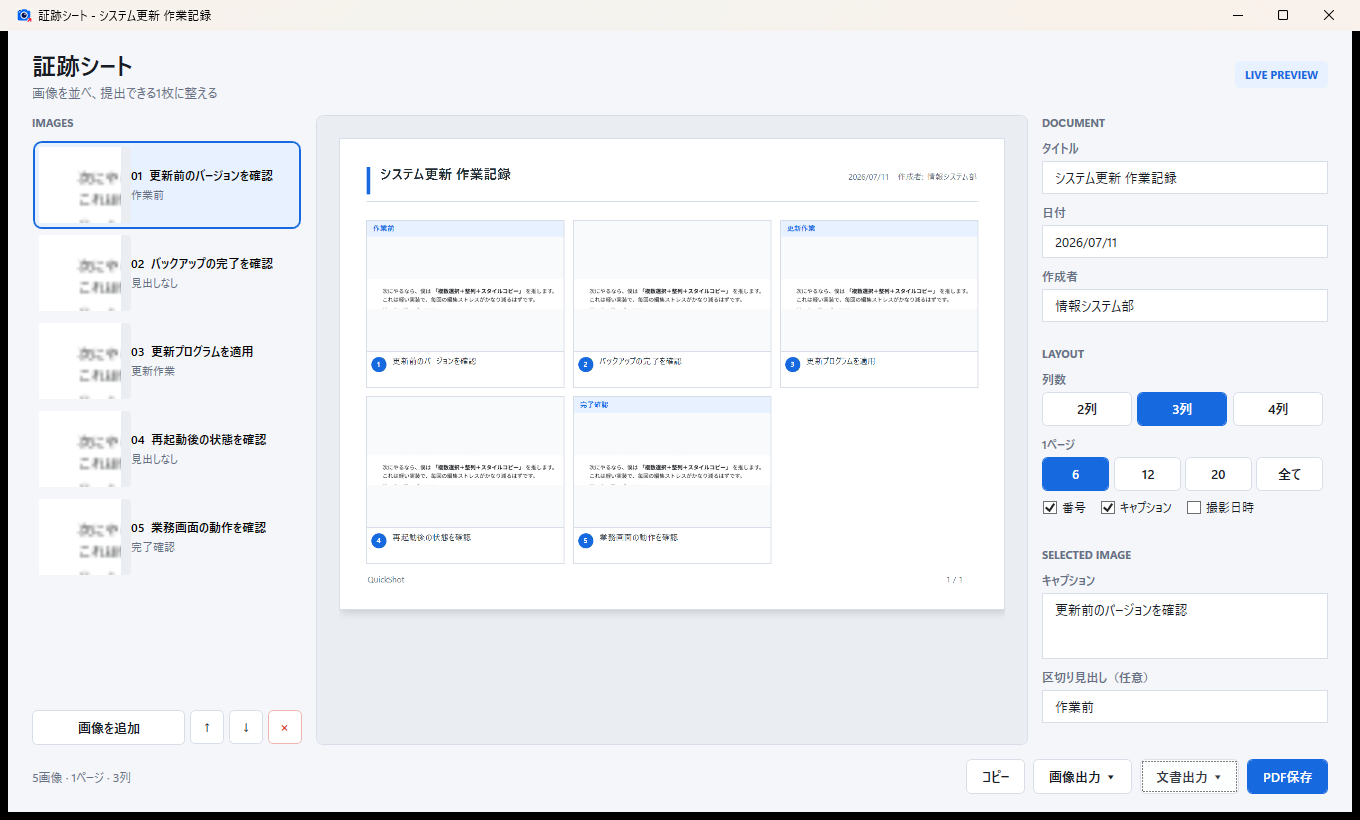The width and height of the screenshot is (1360, 820).
Task: Click the コピー button
Action: pos(995,777)
